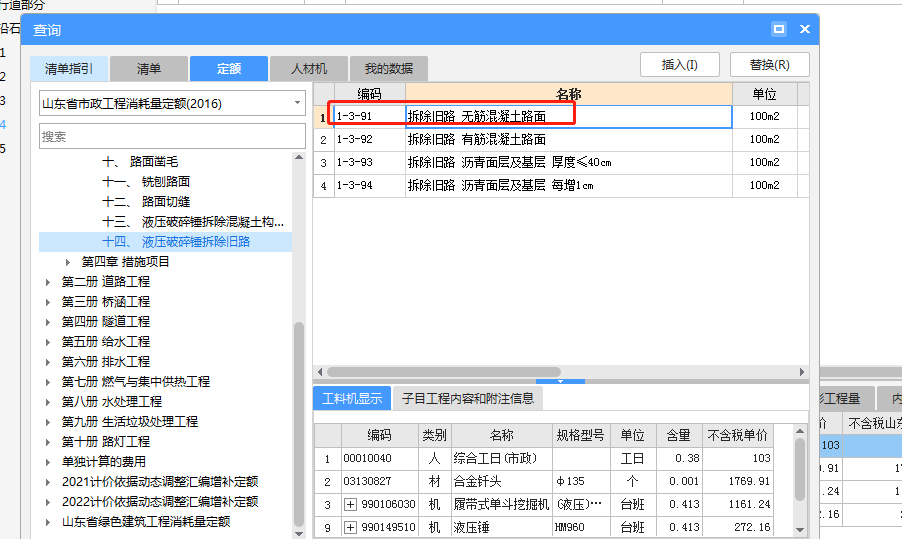The image size is (902, 539).
Task: Click horizontal scrollbar left arrow
Action: (320, 372)
